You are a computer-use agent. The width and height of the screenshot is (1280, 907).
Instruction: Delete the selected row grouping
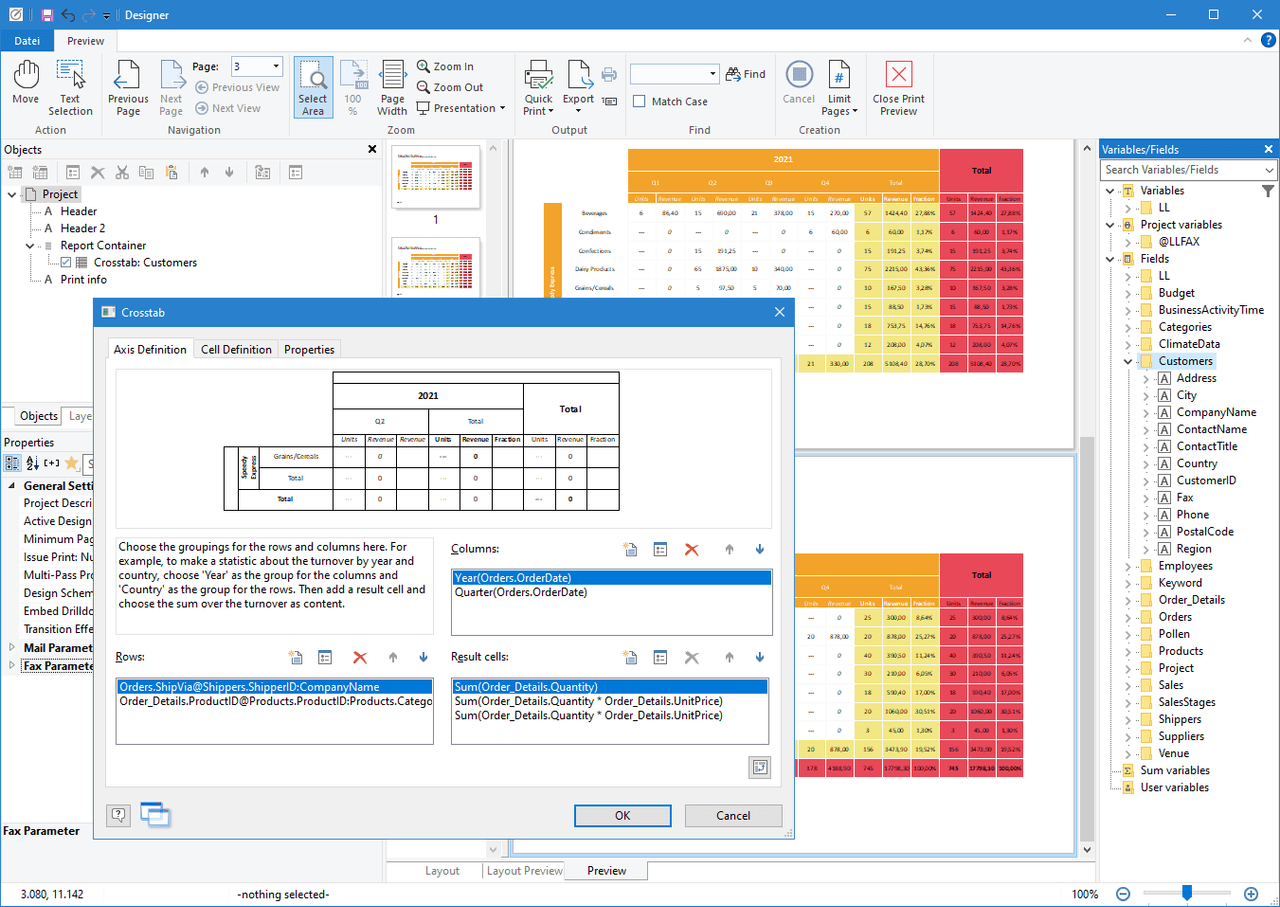tap(360, 657)
